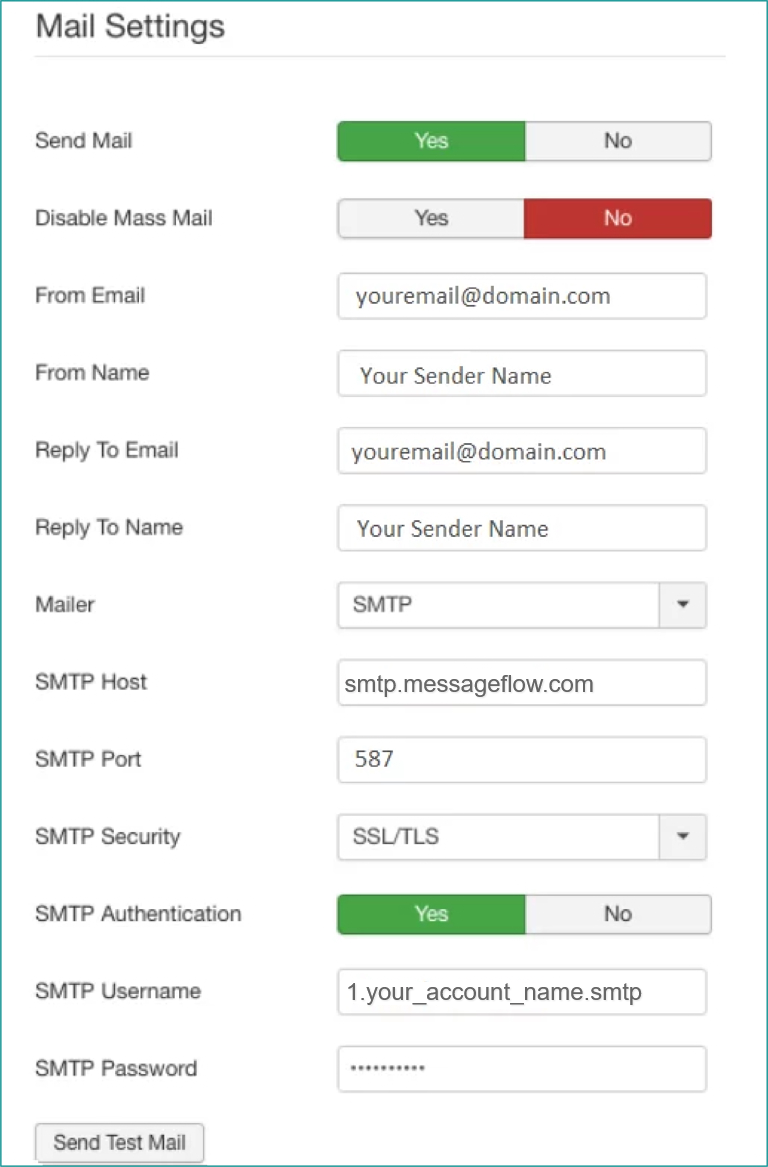Click the SSL/TLS security select box

tap(498, 837)
